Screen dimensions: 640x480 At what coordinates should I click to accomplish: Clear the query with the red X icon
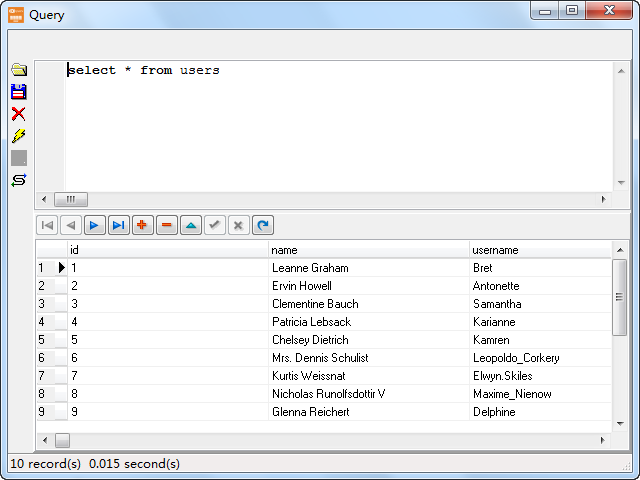18,114
